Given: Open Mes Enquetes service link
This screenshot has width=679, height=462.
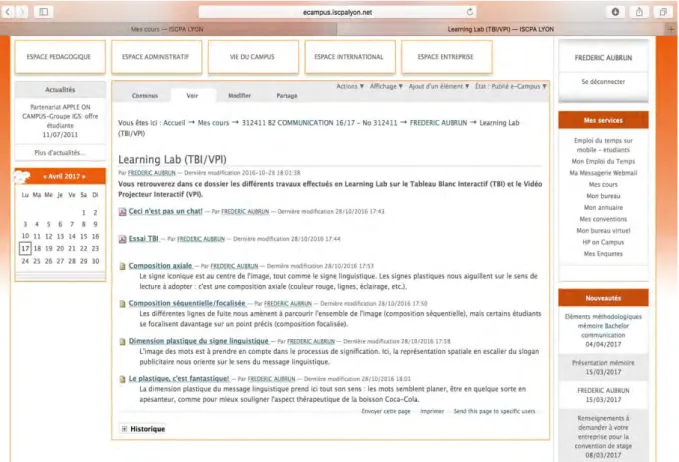Looking at the screenshot, I should tap(603, 254).
